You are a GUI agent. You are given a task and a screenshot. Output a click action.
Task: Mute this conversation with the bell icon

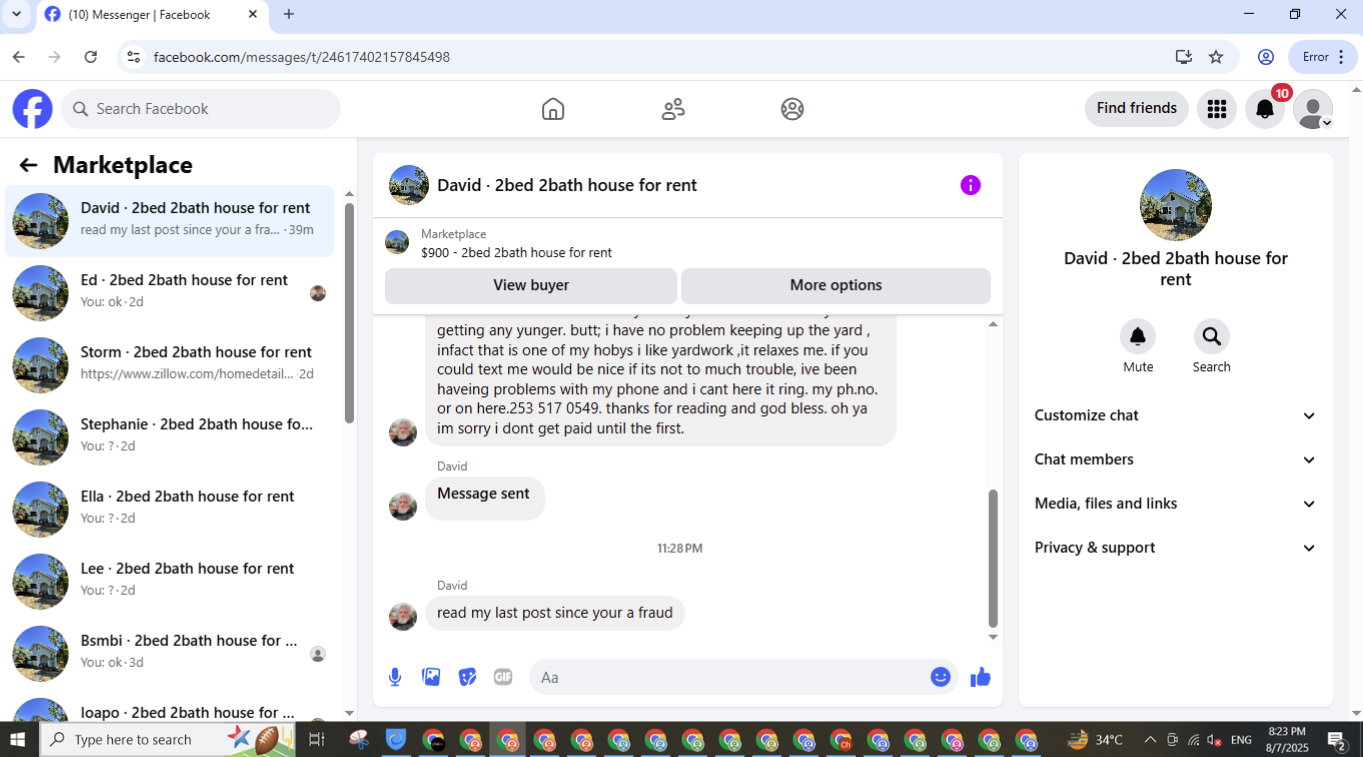1138,336
